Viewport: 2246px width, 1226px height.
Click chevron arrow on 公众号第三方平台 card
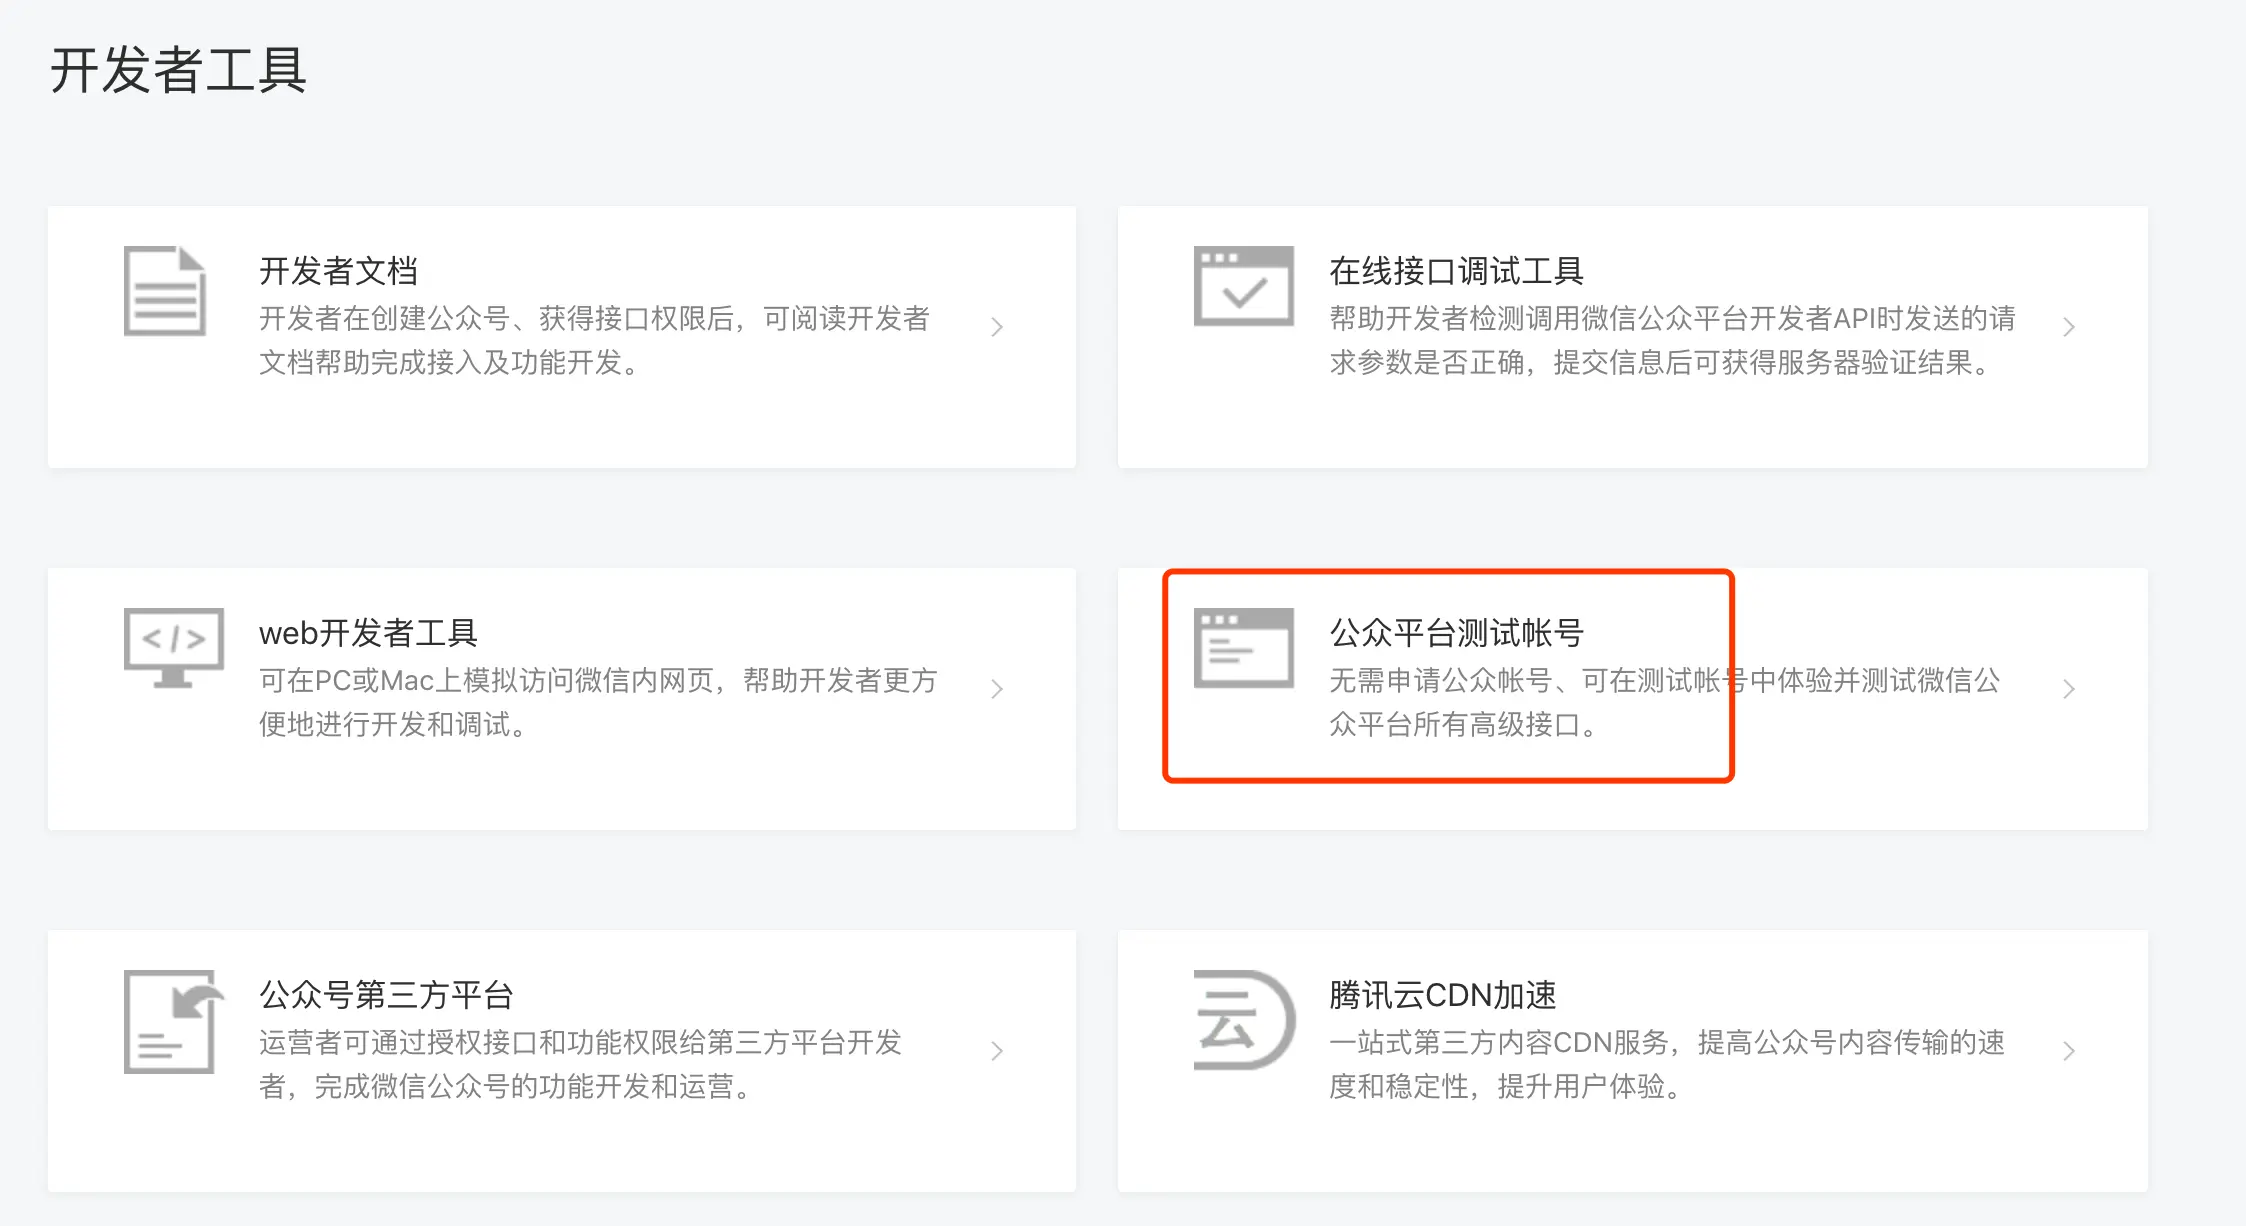[997, 1051]
